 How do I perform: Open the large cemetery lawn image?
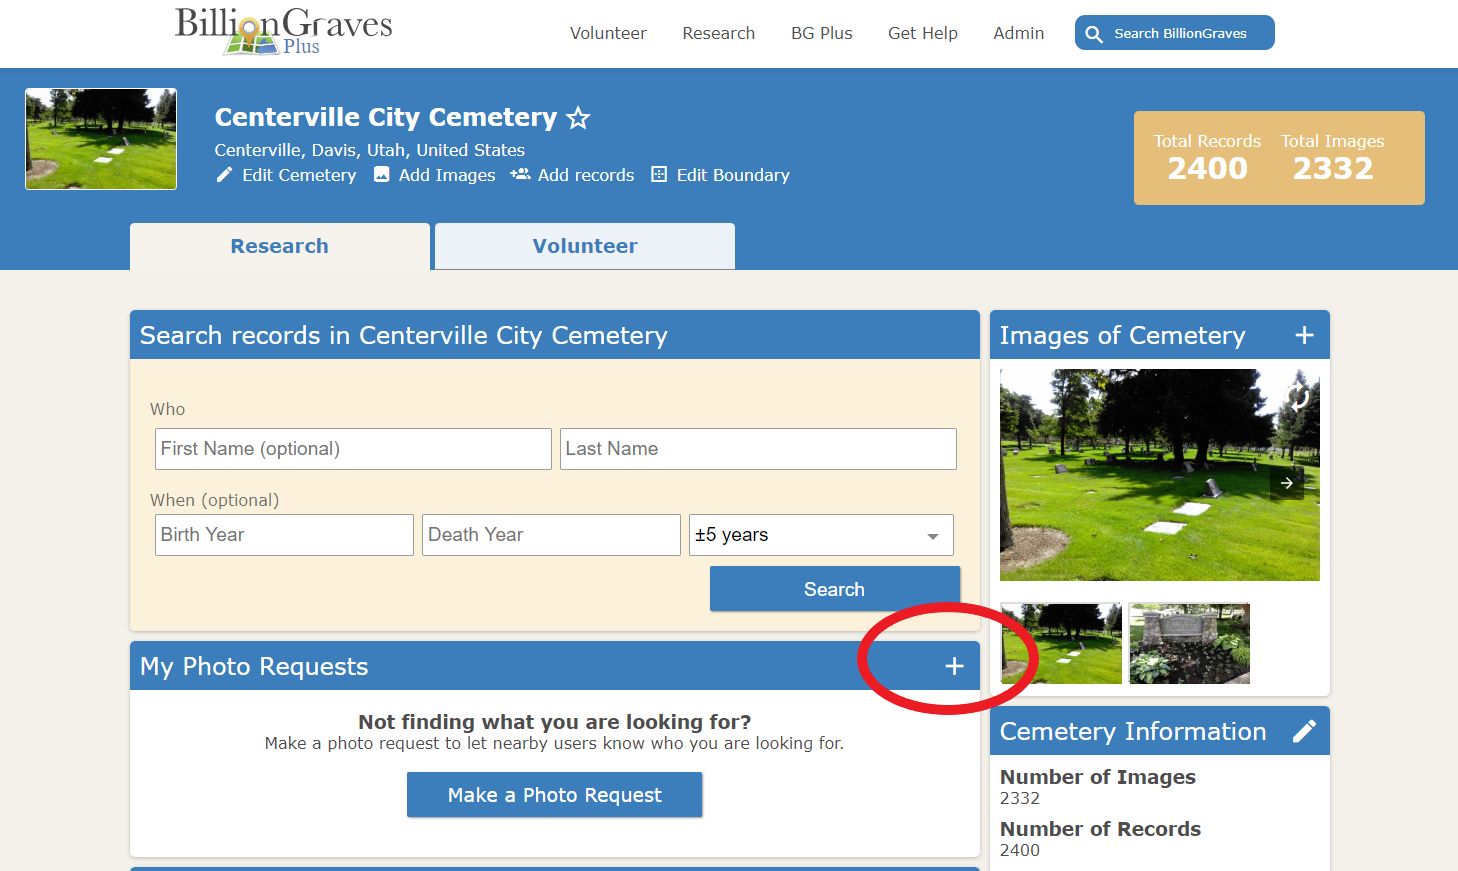pyautogui.click(x=1160, y=475)
